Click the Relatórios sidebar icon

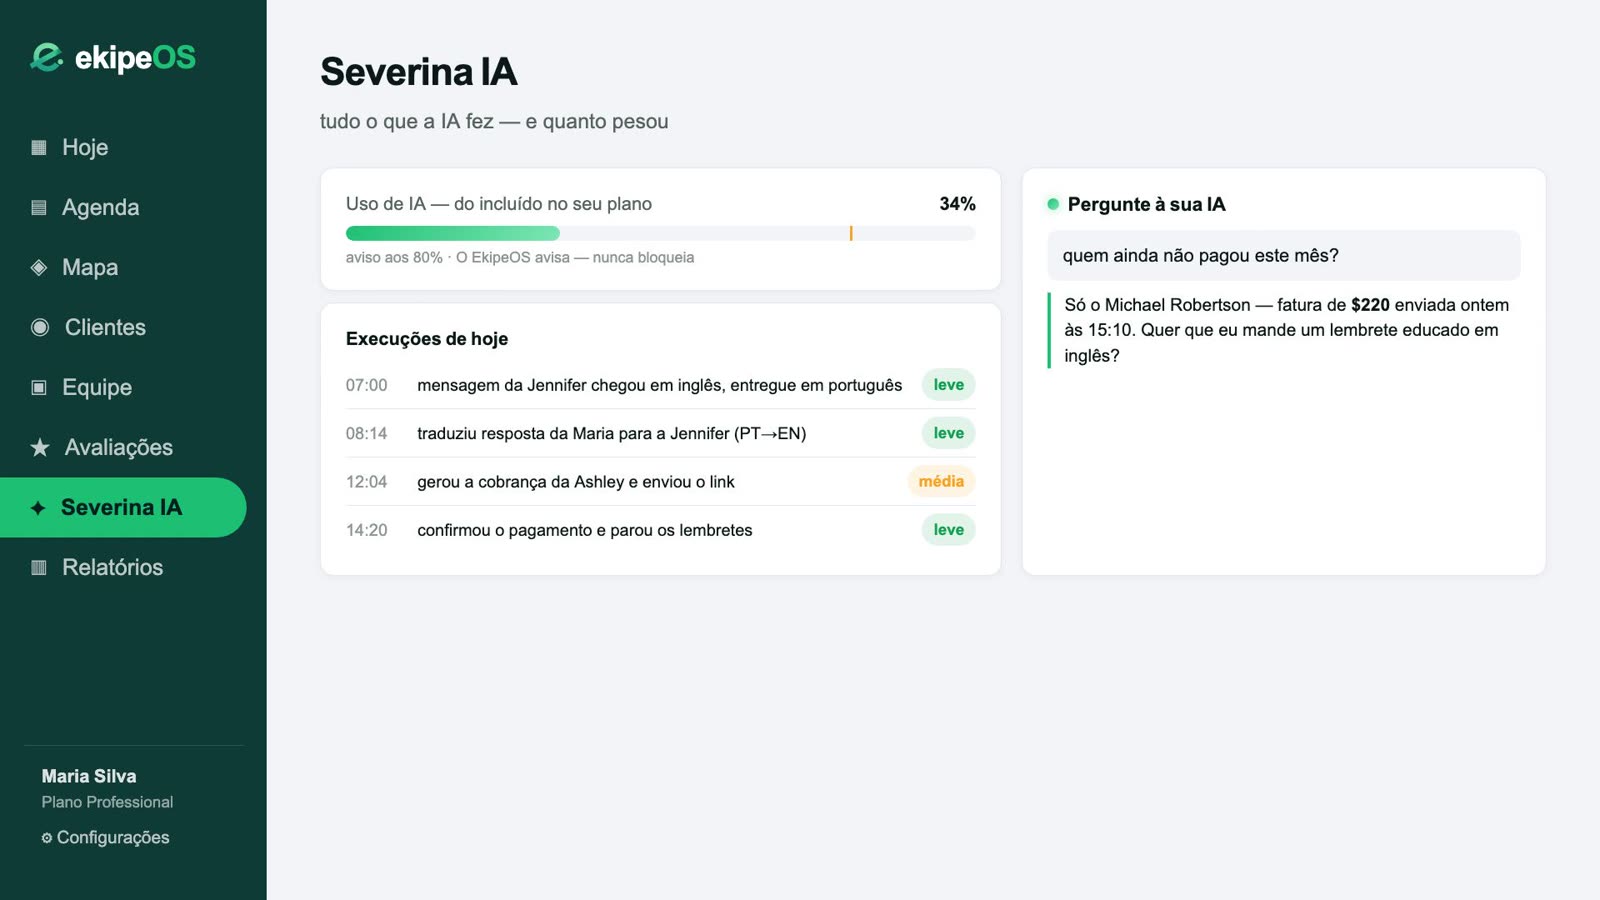39,567
